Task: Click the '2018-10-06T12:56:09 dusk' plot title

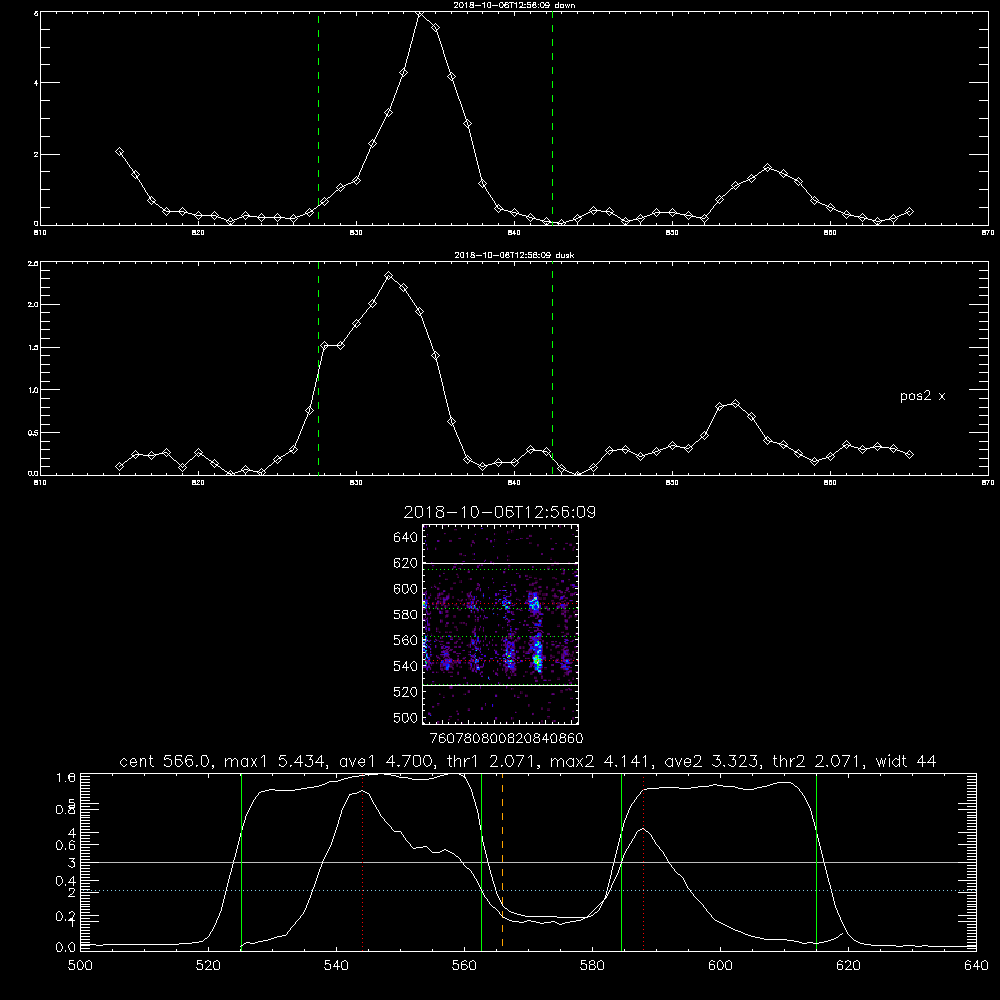Action: coord(514,255)
